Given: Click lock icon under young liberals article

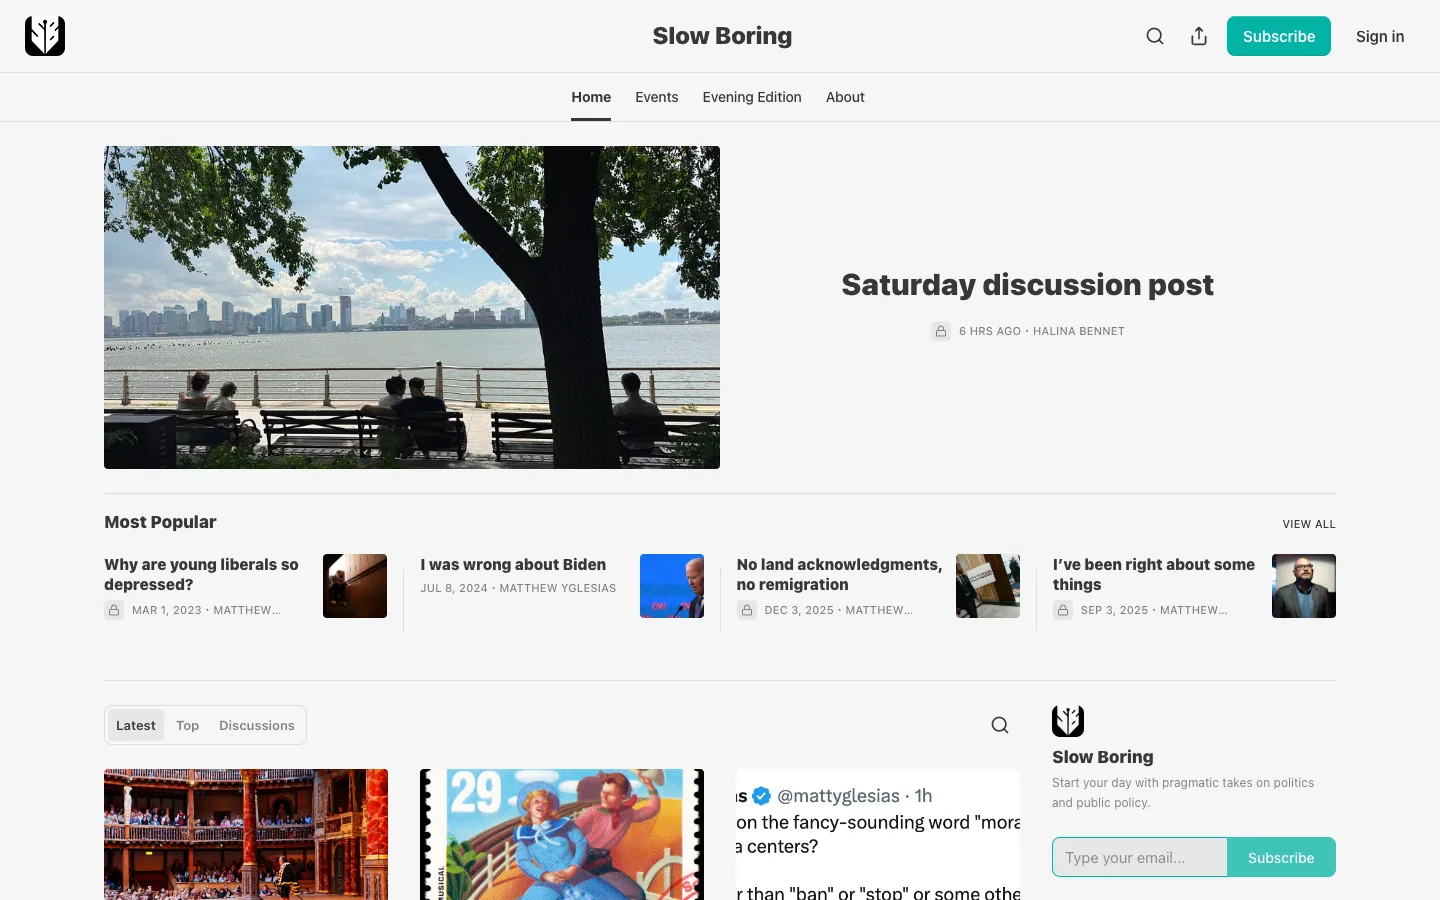Looking at the screenshot, I should coord(114,610).
